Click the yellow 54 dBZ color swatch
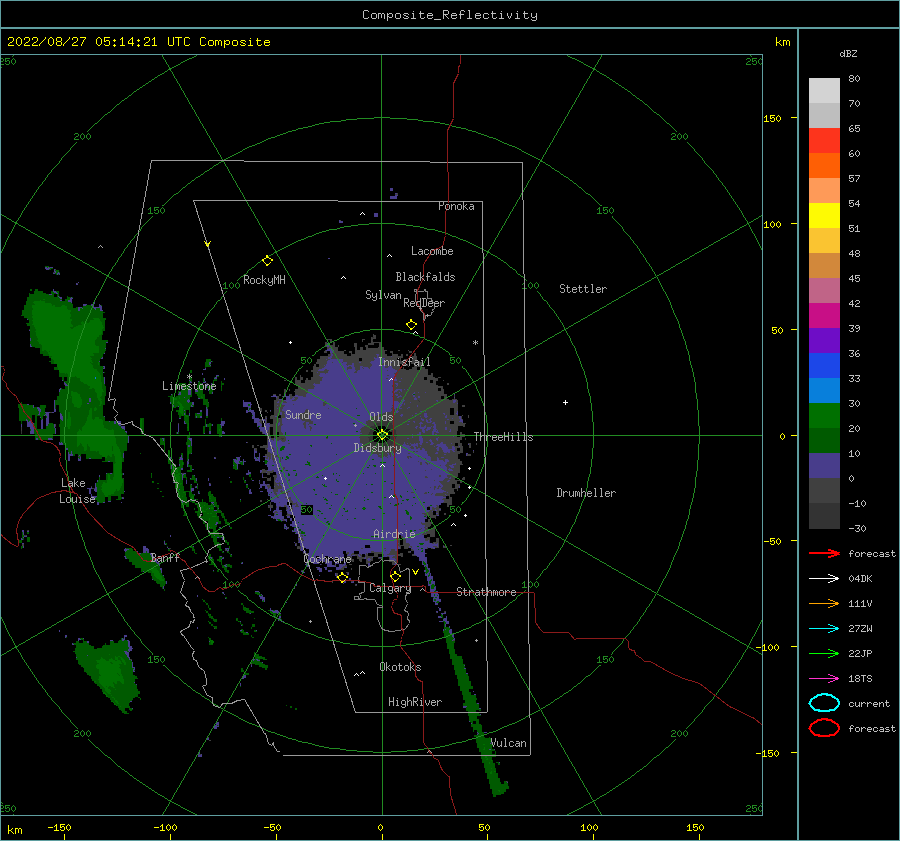900x841 pixels. point(824,216)
